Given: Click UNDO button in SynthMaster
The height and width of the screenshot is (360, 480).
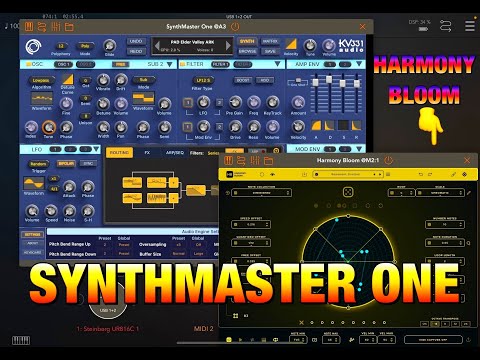Looking at the screenshot, I should [136, 41].
